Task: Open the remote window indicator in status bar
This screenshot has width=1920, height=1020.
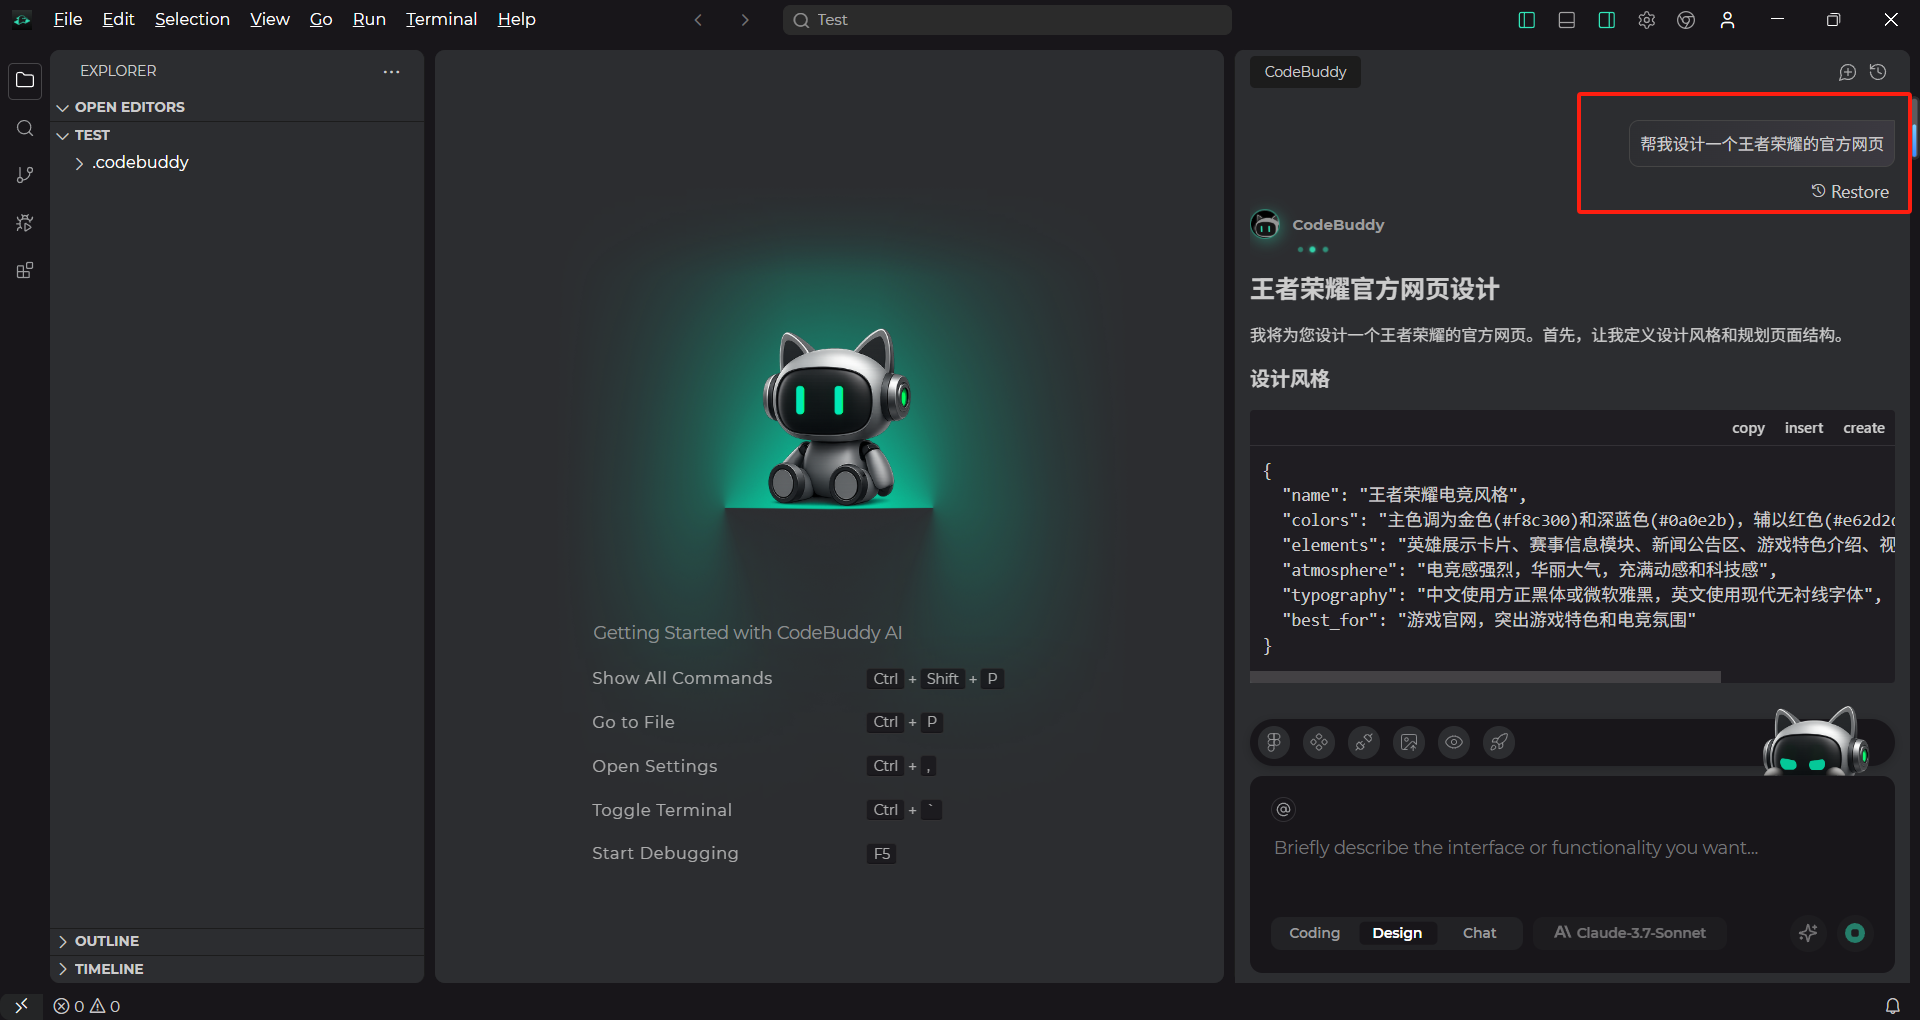Action: point(21,1006)
